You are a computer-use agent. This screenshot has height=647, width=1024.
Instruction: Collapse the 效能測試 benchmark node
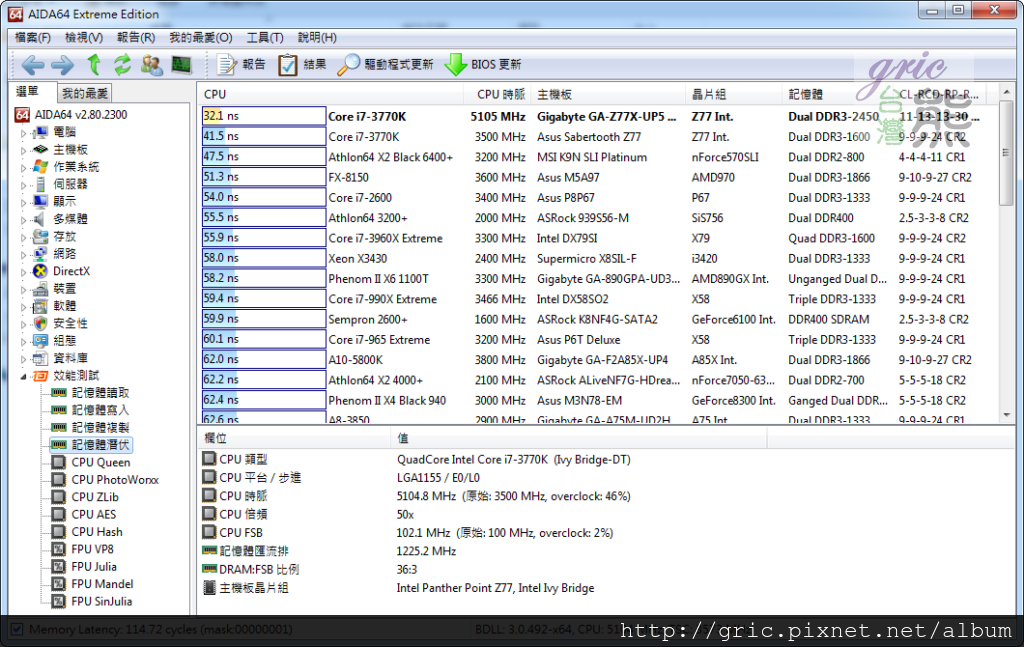(24, 376)
